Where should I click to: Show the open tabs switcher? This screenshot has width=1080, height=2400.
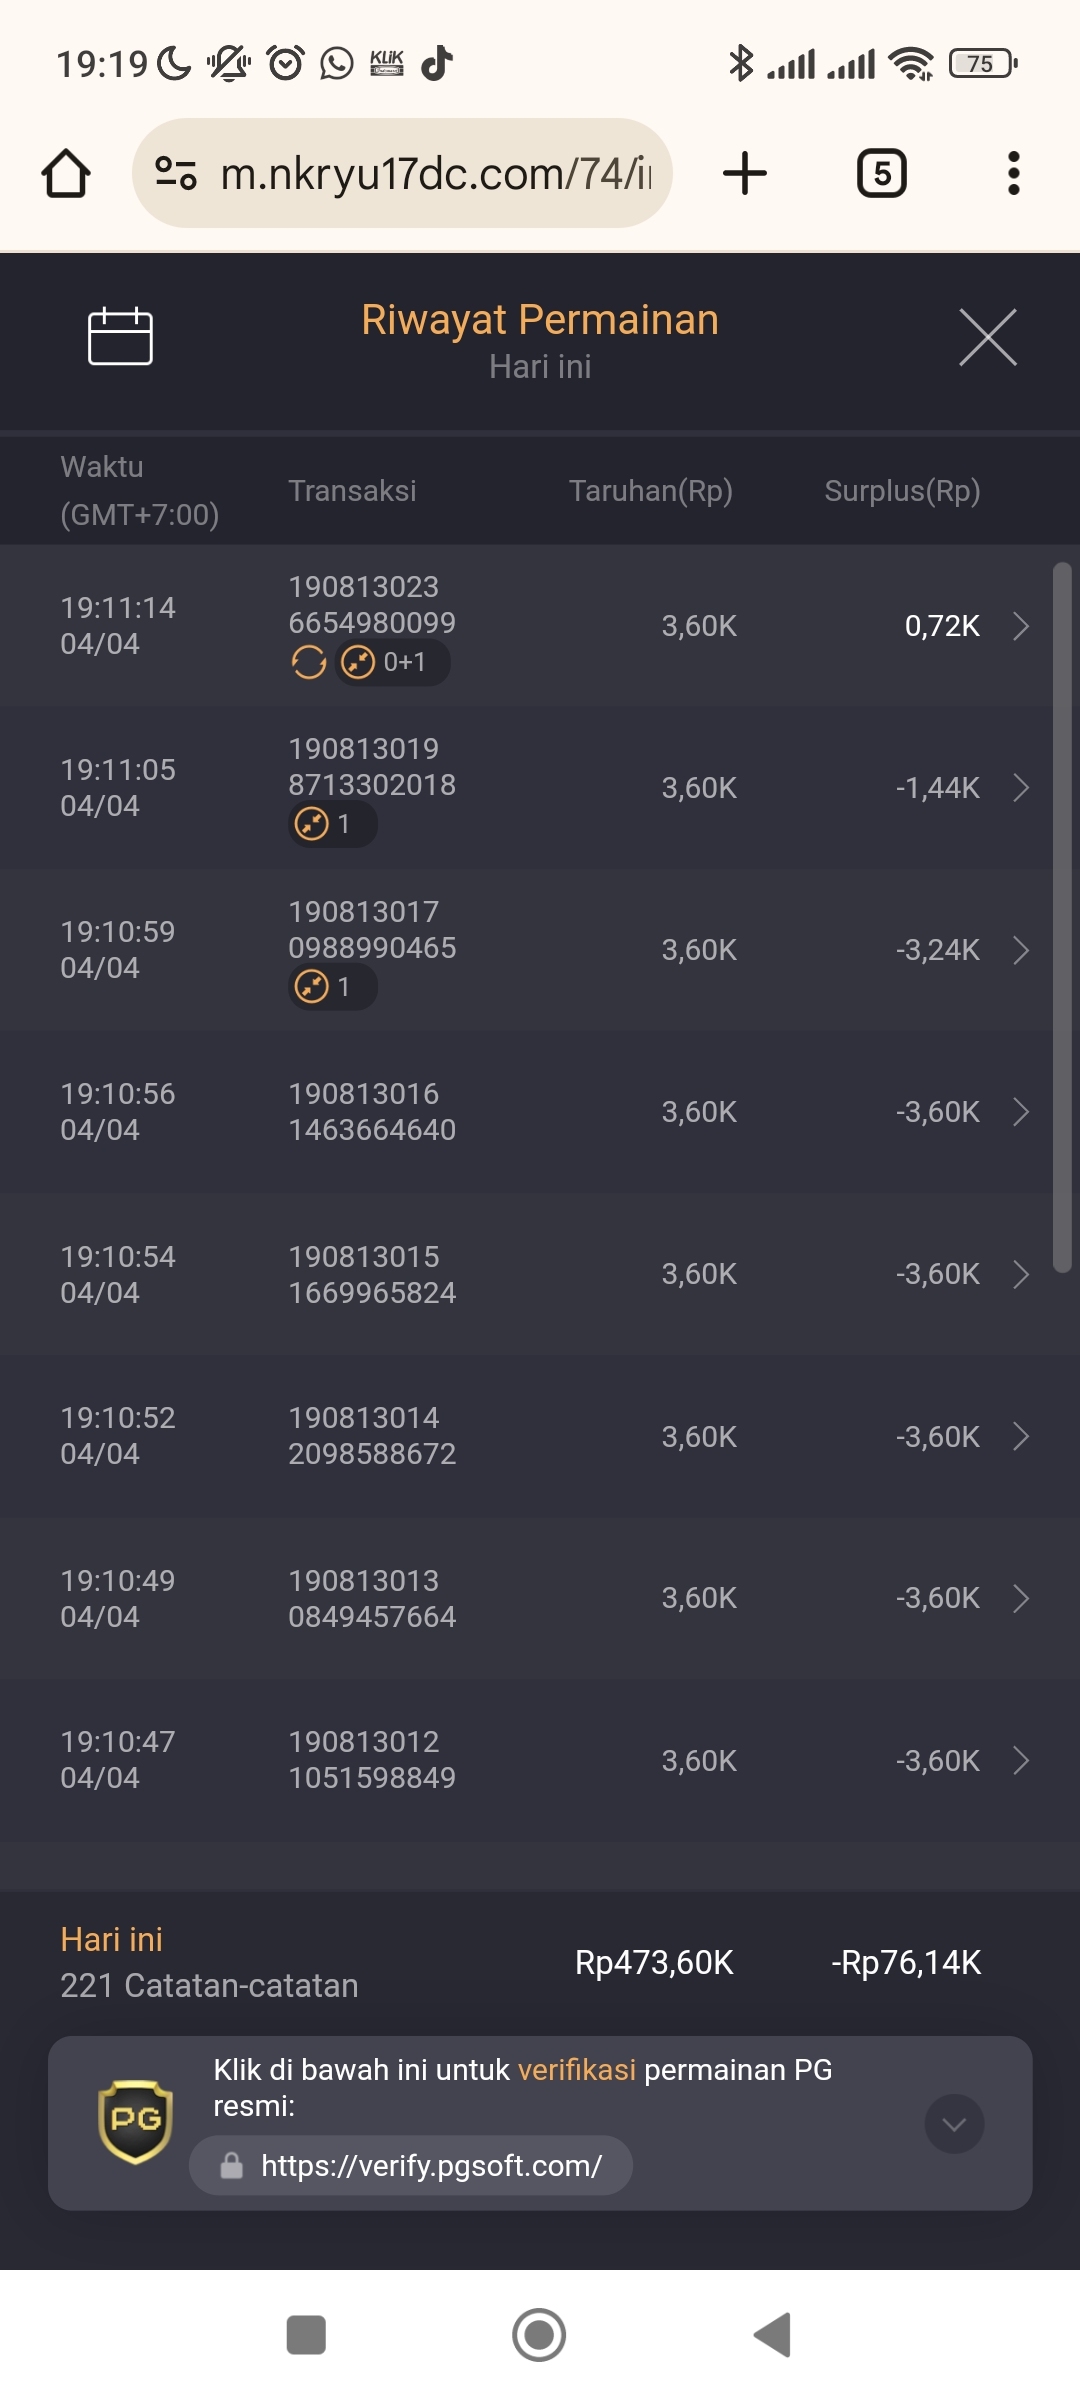[x=882, y=173]
